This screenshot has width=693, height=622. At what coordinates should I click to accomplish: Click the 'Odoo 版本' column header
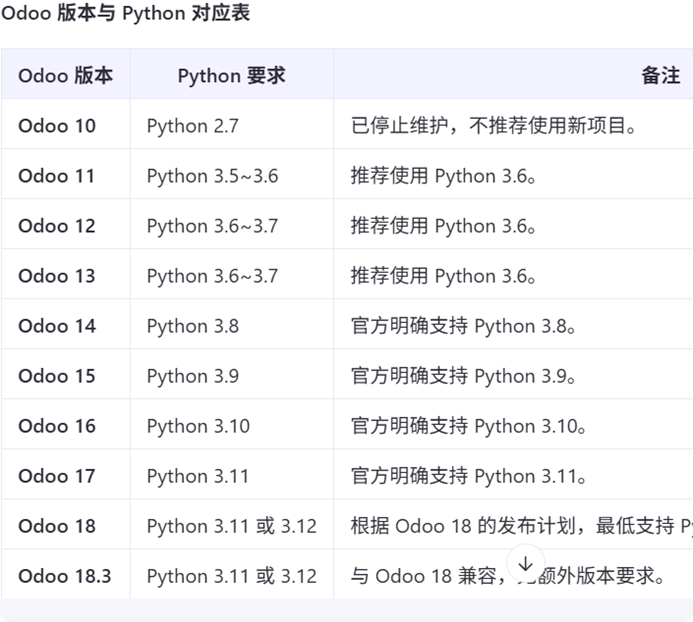tap(65, 76)
